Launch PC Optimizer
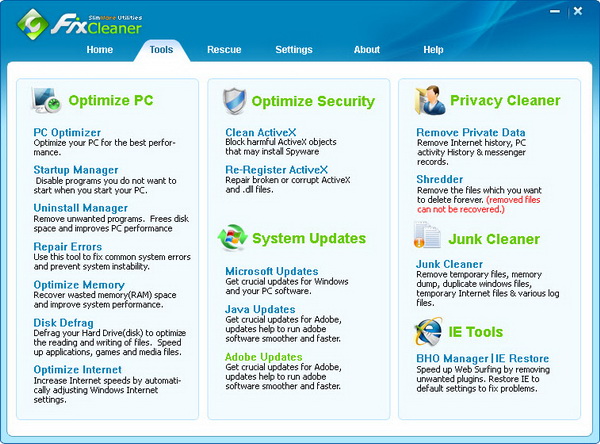The width and height of the screenshot is (600, 444). tap(67, 132)
